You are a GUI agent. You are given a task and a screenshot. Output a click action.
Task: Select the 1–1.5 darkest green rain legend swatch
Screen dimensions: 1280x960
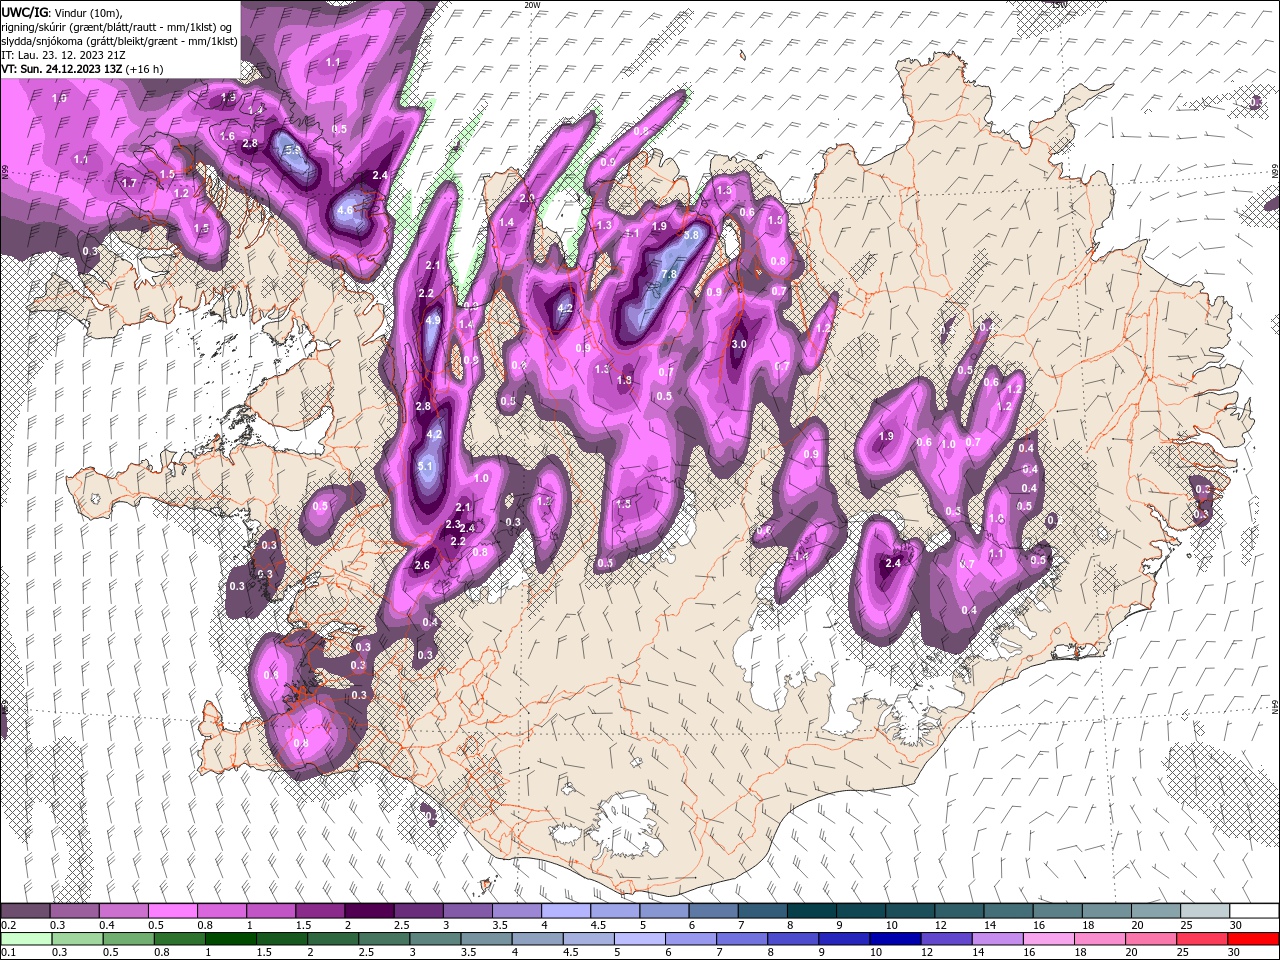coord(230,939)
